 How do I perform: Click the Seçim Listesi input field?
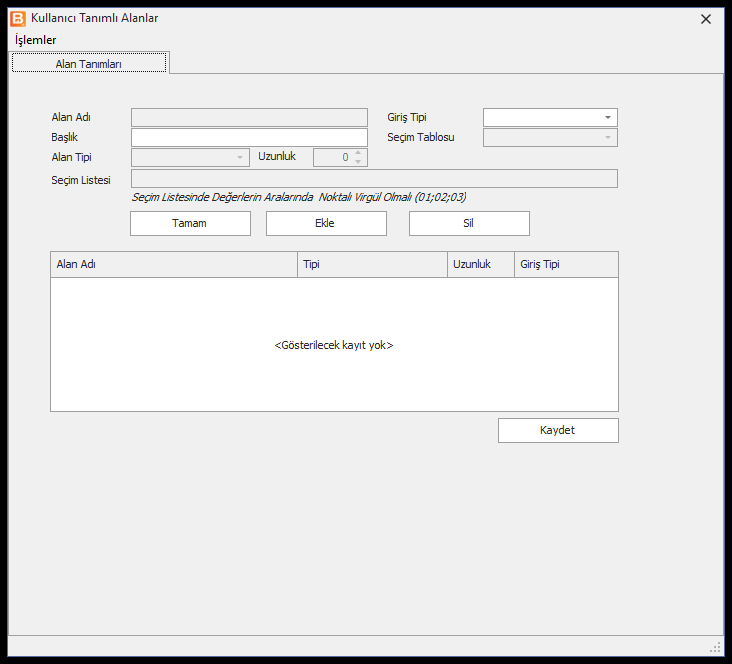tap(374, 178)
